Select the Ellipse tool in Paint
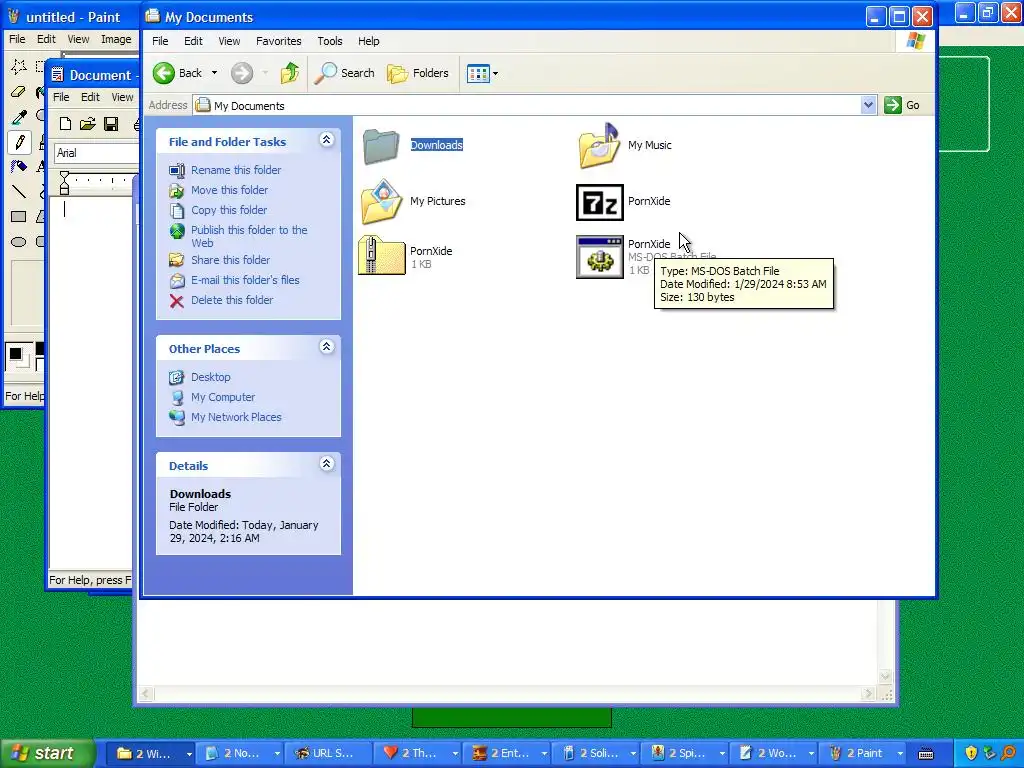This screenshot has width=1024, height=768. point(19,242)
